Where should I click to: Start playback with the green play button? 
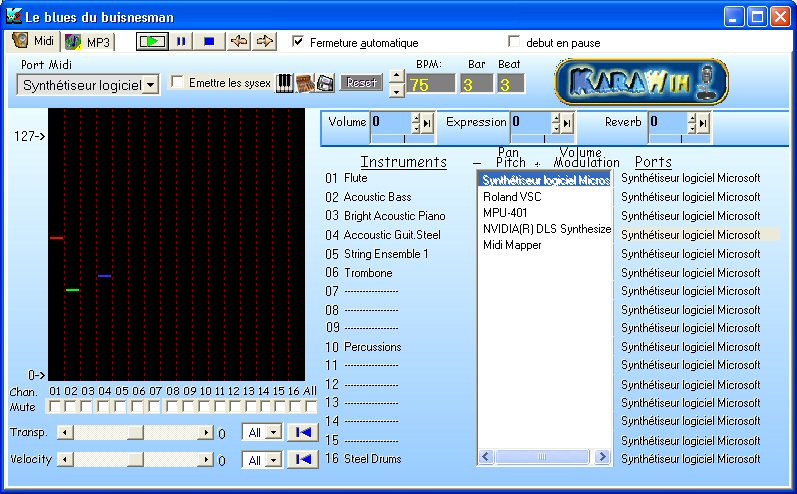152,42
